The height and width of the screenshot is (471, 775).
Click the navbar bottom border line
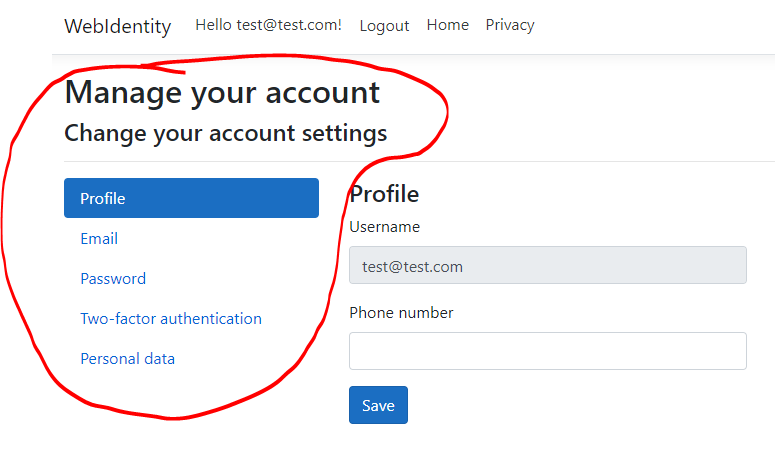(413, 54)
